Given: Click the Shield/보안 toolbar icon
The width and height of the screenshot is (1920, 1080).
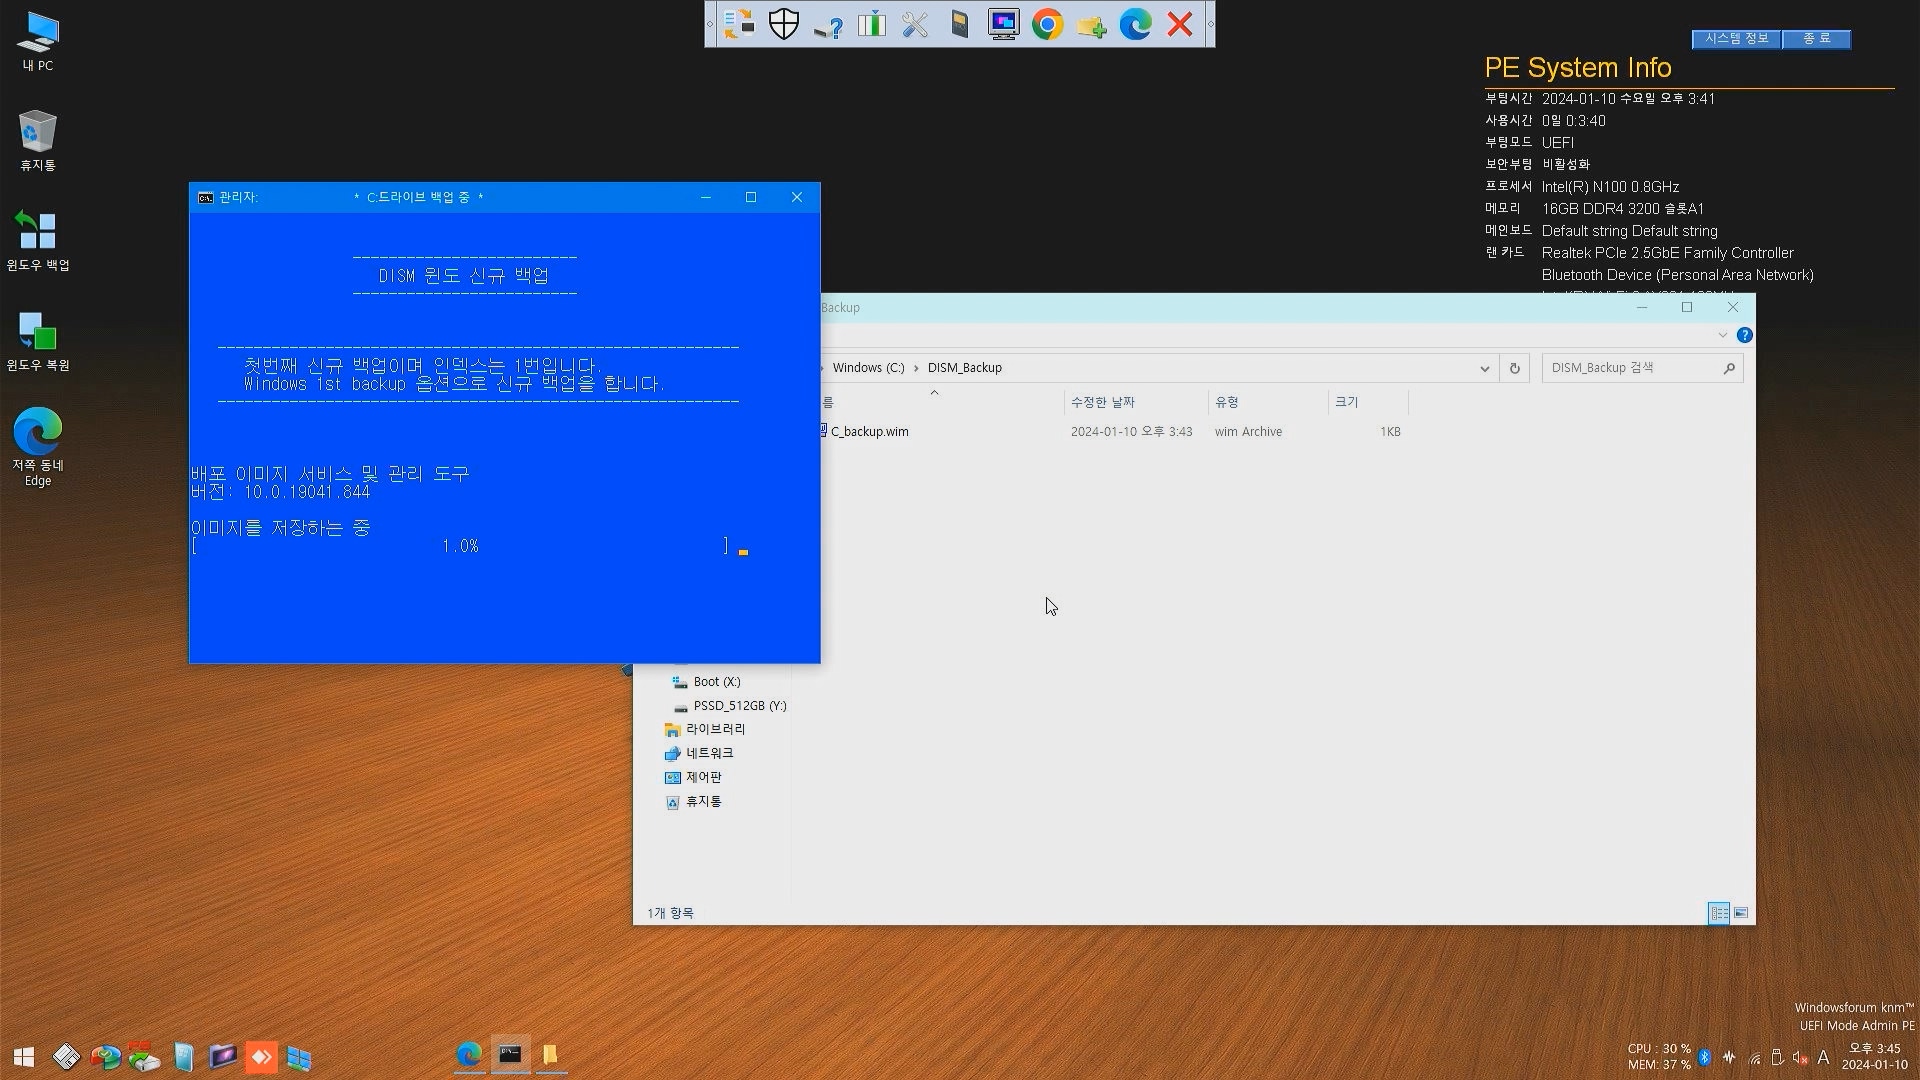Looking at the screenshot, I should tap(786, 24).
